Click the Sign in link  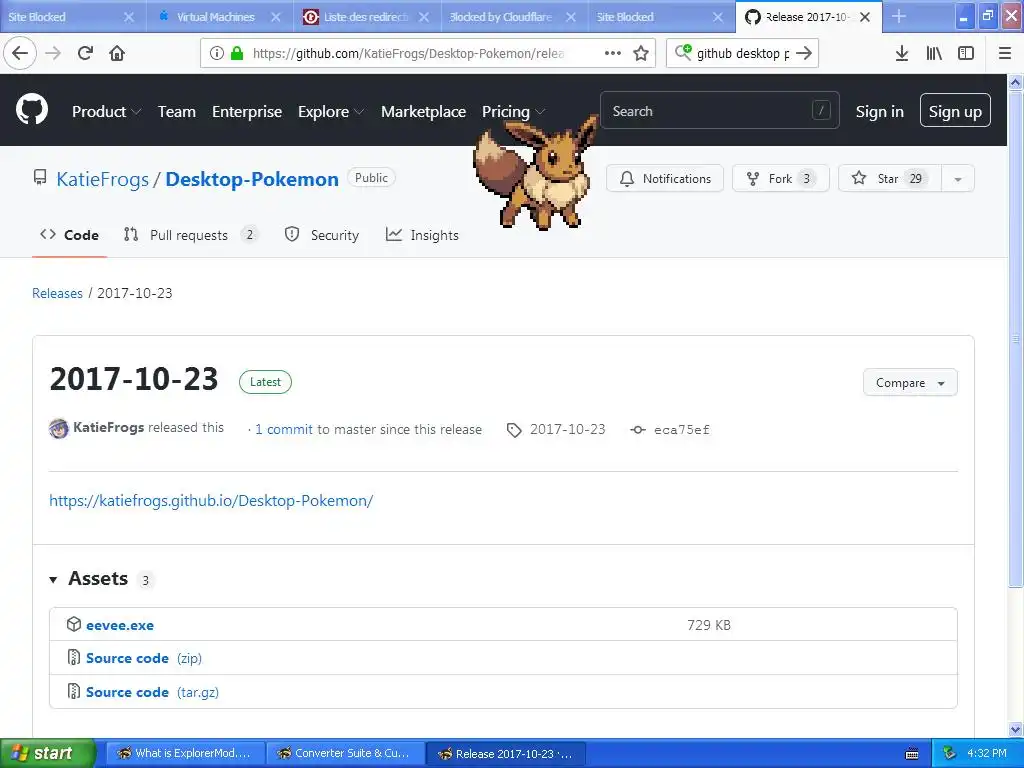point(880,112)
